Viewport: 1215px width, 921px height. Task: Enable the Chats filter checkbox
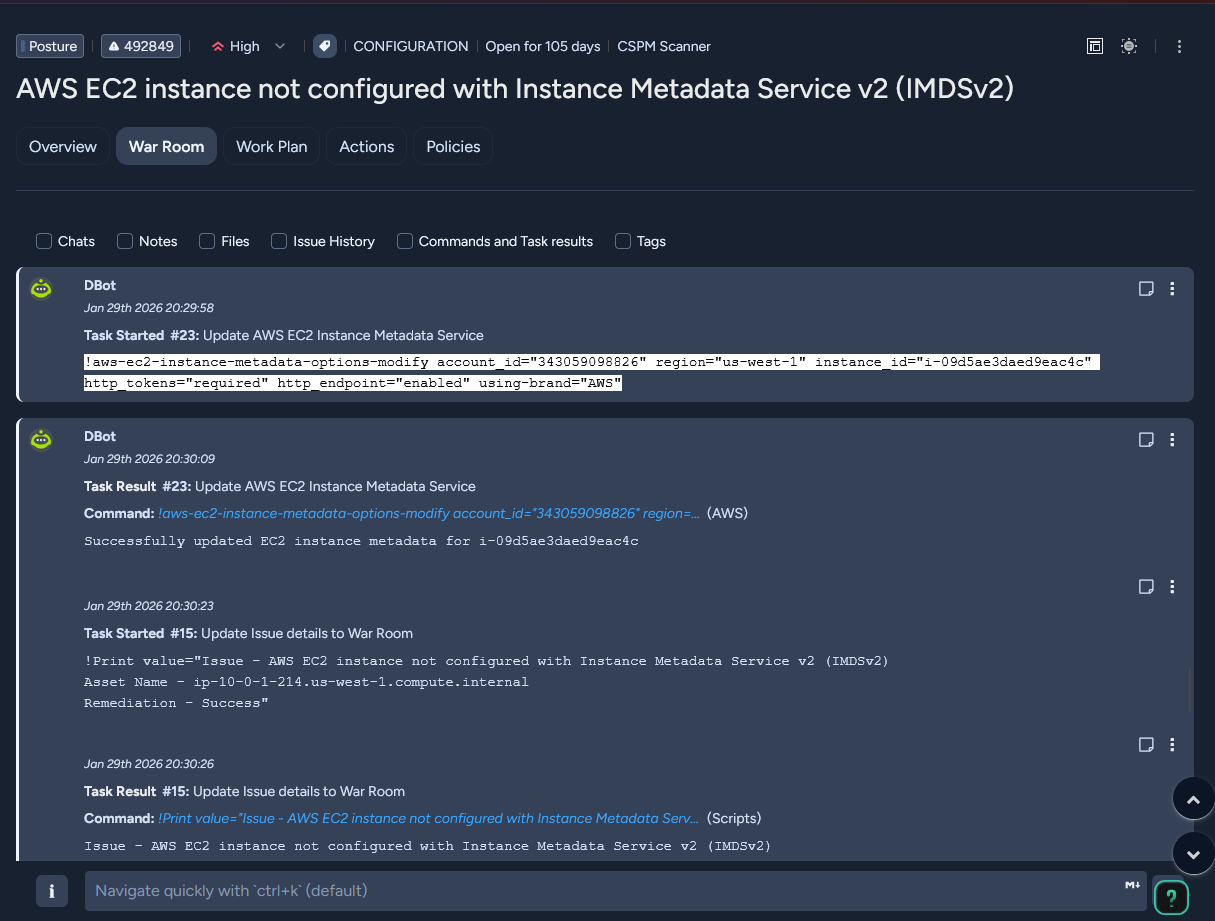(x=44, y=241)
